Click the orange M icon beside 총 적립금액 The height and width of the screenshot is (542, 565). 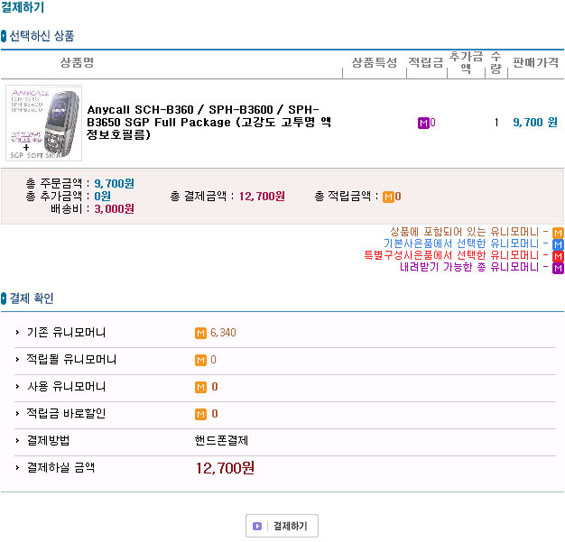388,197
